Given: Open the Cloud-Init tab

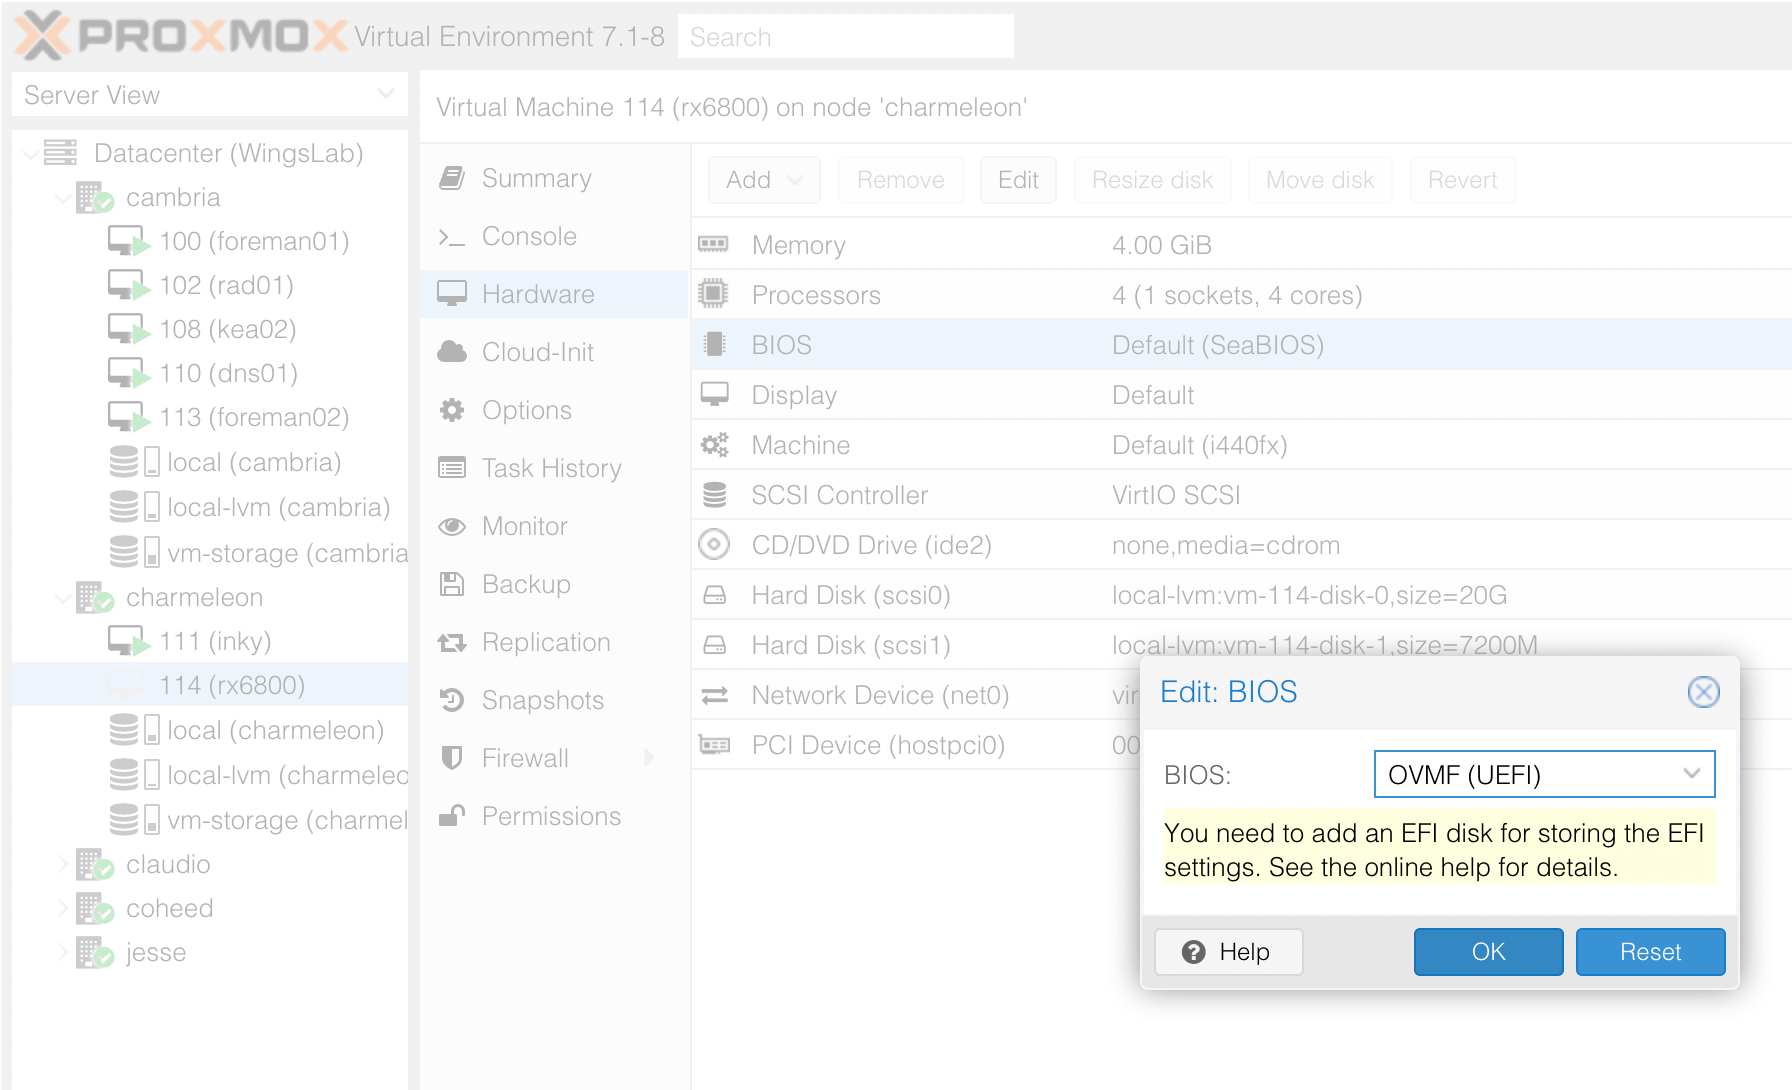Looking at the screenshot, I should point(555,352).
